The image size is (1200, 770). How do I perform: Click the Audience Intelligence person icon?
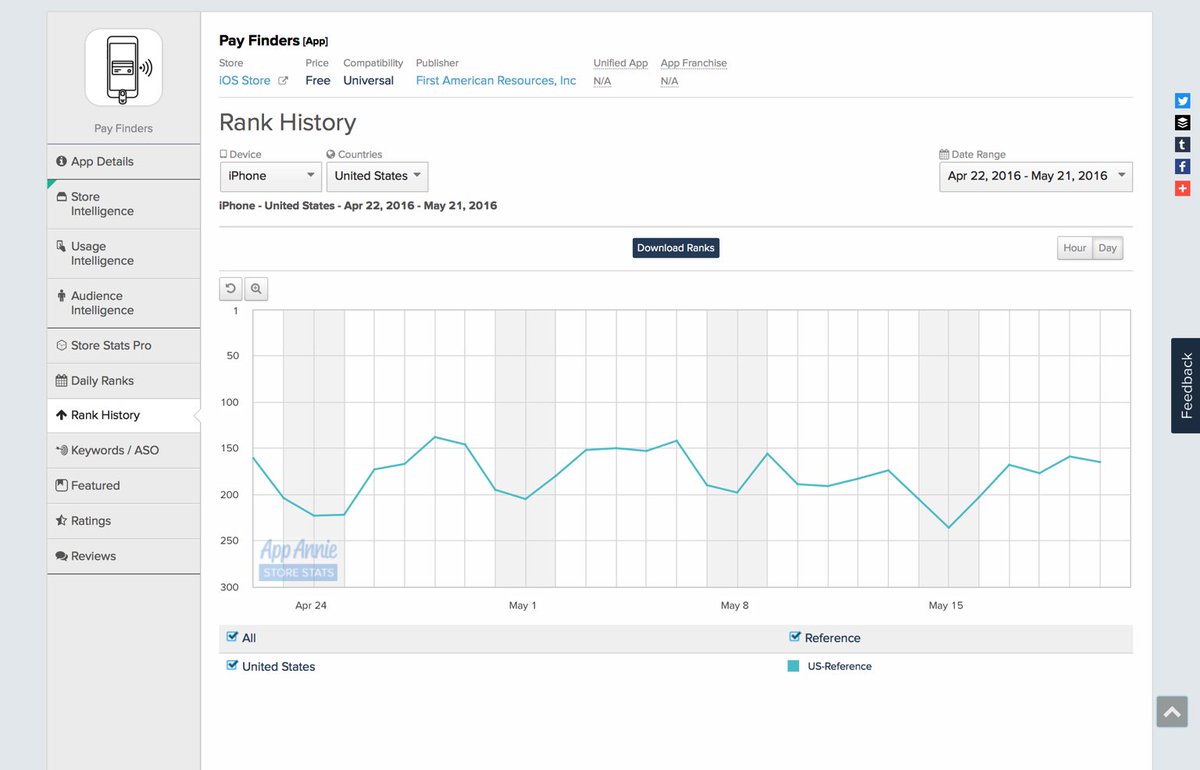[x=62, y=296]
